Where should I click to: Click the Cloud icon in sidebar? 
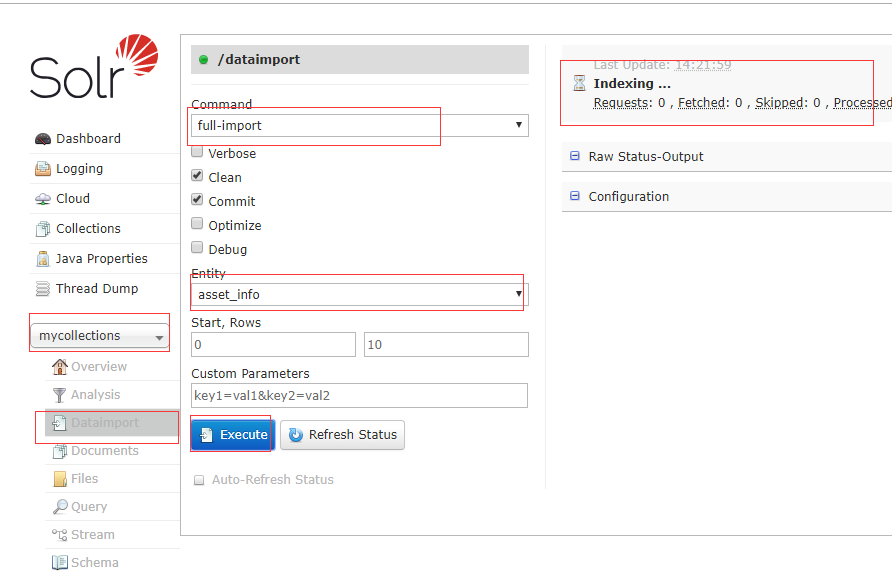coord(42,199)
